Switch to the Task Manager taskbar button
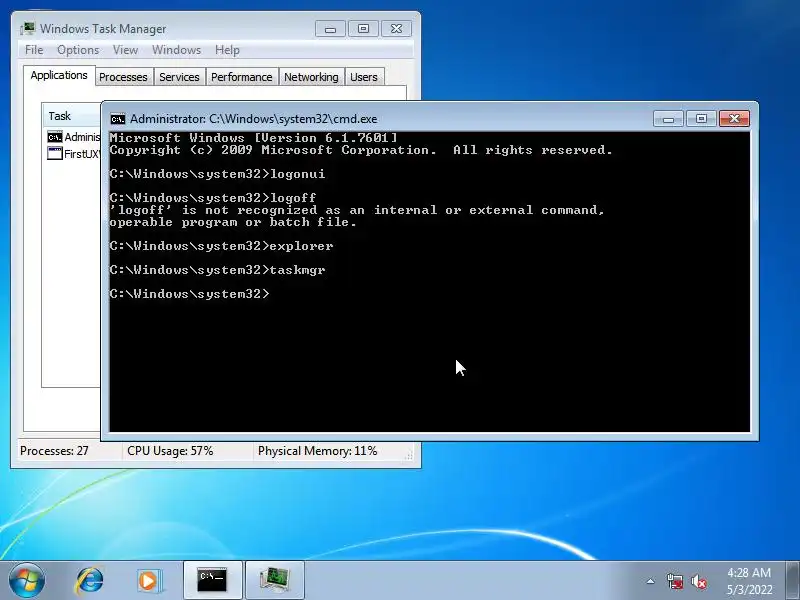This screenshot has width=800, height=600. pyautogui.click(x=275, y=580)
